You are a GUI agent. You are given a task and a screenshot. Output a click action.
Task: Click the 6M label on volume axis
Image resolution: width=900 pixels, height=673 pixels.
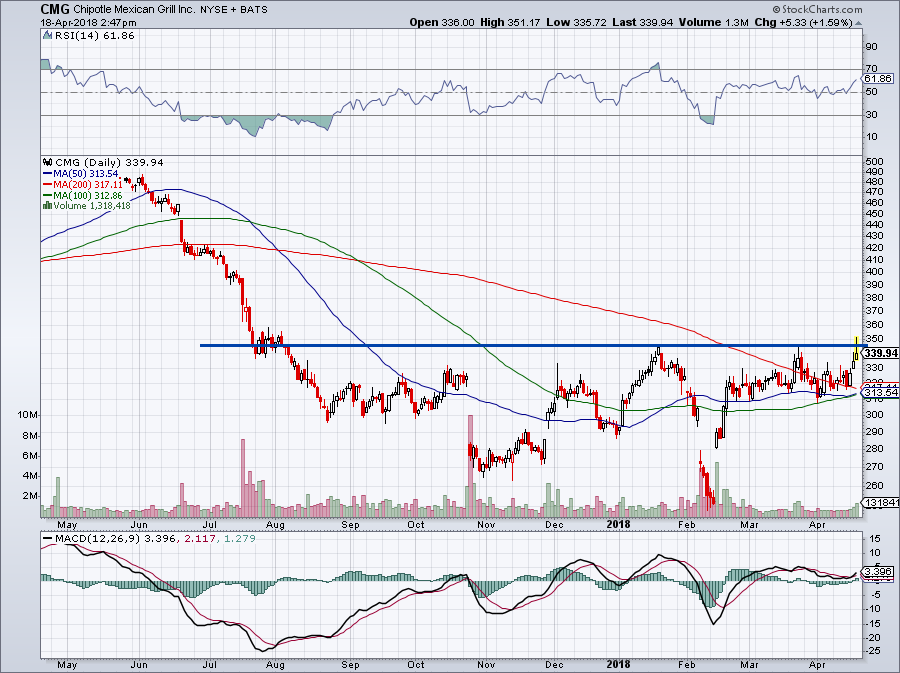[x=30, y=456]
